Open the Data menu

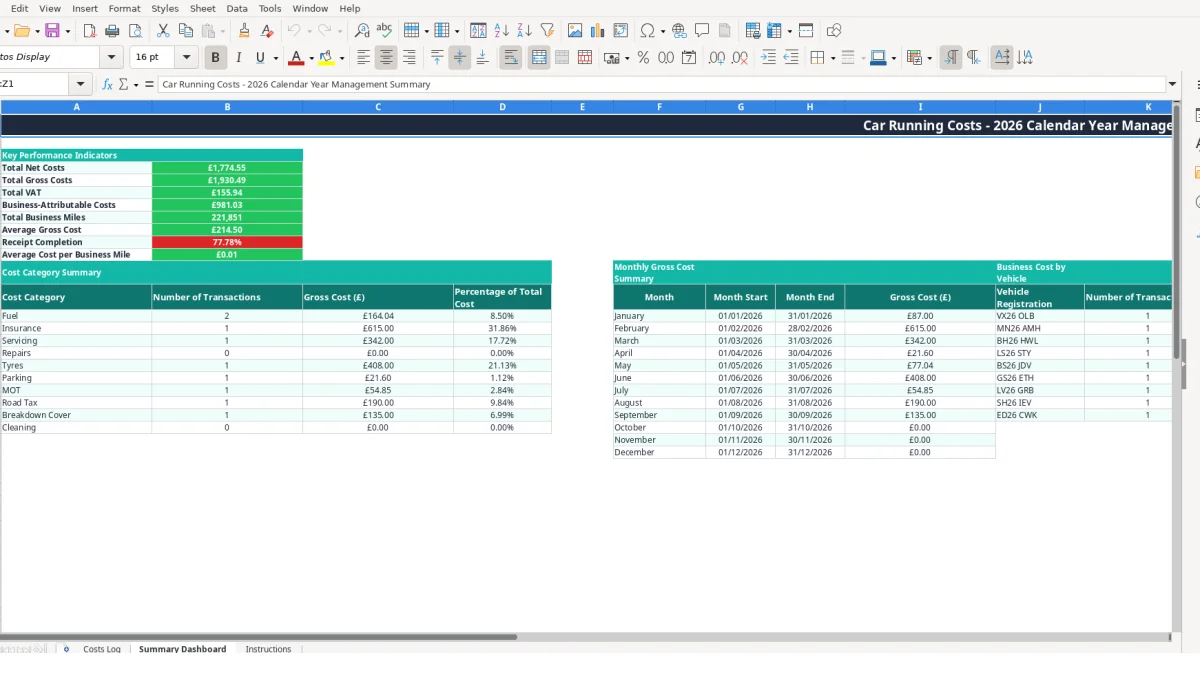point(237,8)
